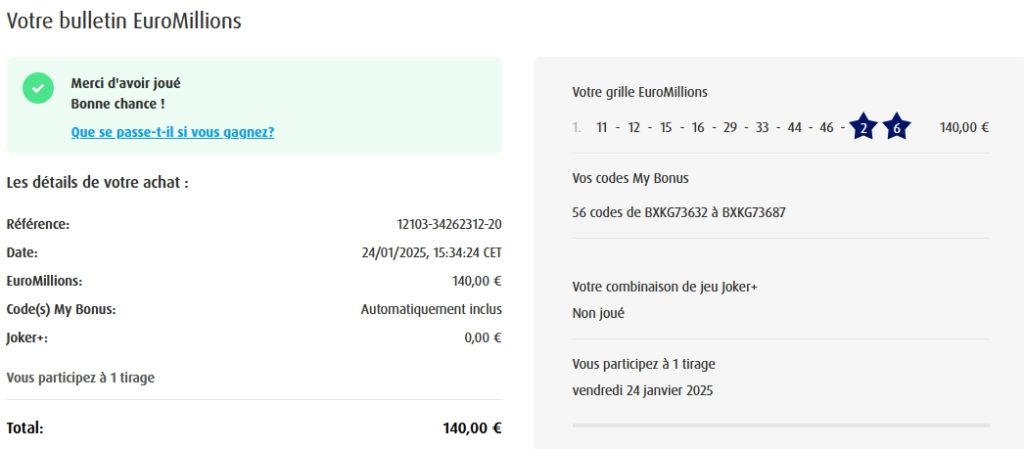Click the star icon with number 2
Screen dimensions: 1024x449
[863, 128]
